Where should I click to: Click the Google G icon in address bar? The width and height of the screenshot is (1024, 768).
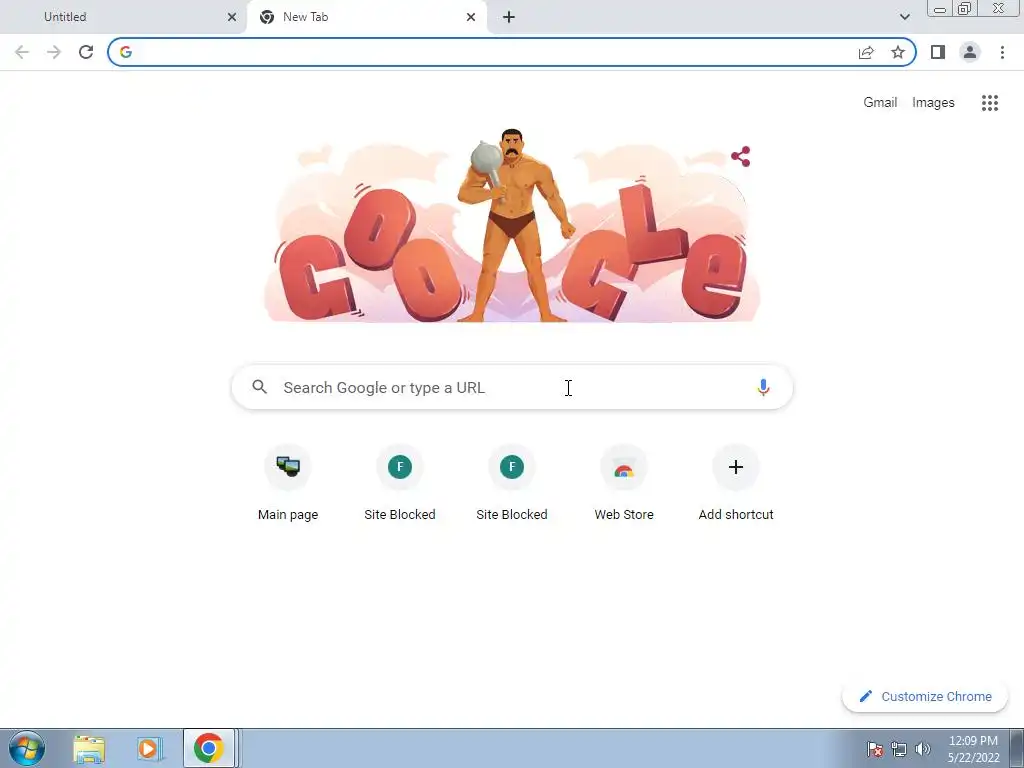coord(126,52)
